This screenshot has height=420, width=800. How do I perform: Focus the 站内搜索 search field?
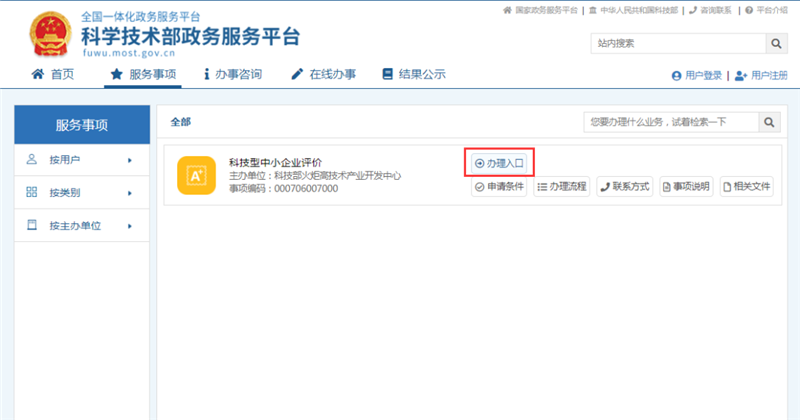point(677,44)
